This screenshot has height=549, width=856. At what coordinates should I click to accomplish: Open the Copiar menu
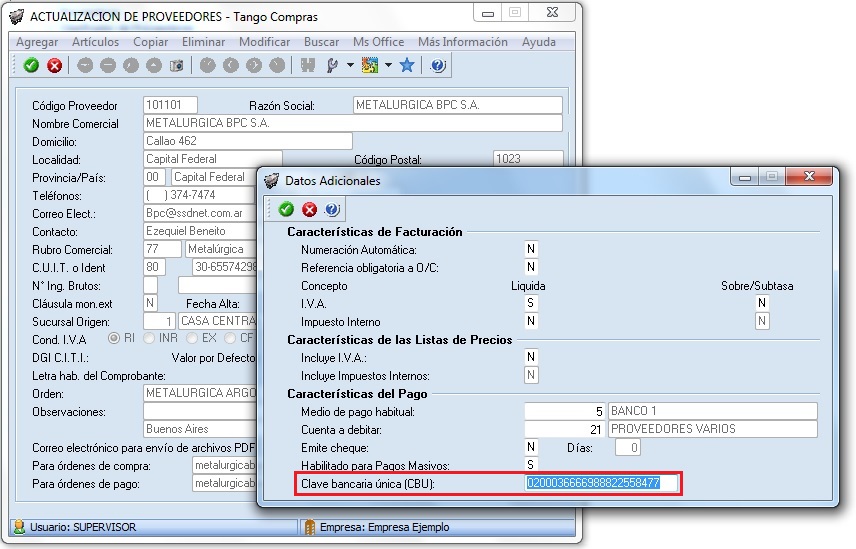tap(151, 42)
